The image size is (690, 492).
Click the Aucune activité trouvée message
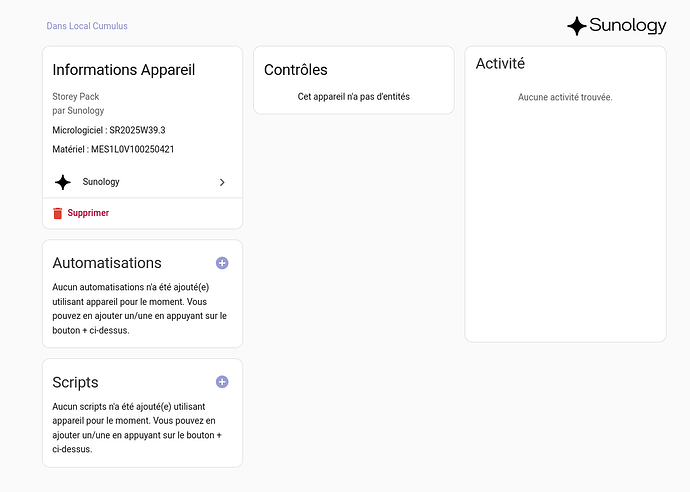[565, 97]
